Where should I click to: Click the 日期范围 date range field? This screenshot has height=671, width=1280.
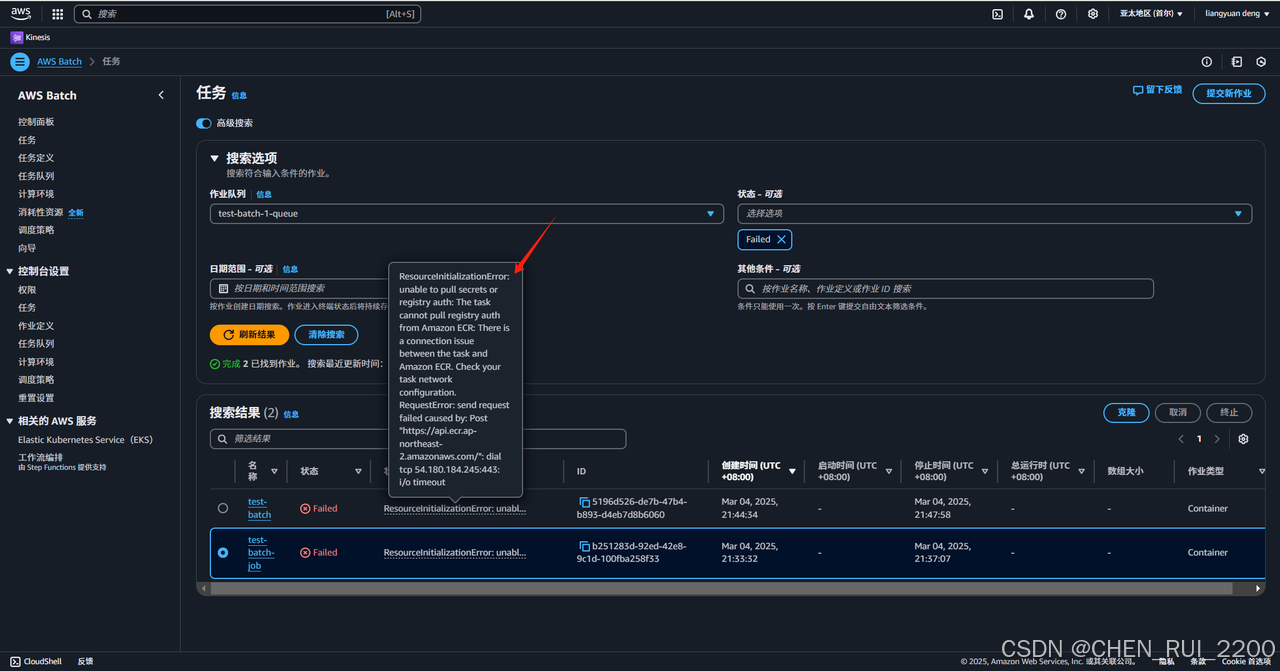tap(298, 289)
